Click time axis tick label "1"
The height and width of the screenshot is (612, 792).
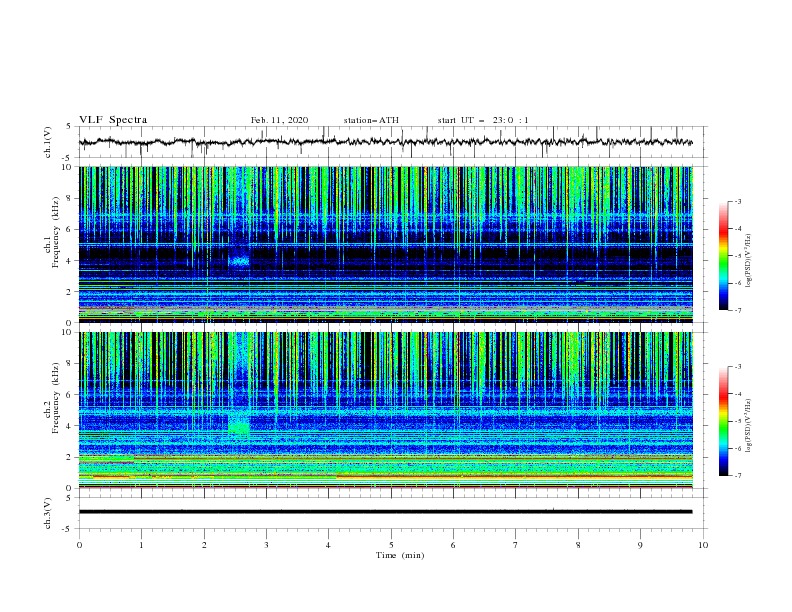[x=141, y=545]
